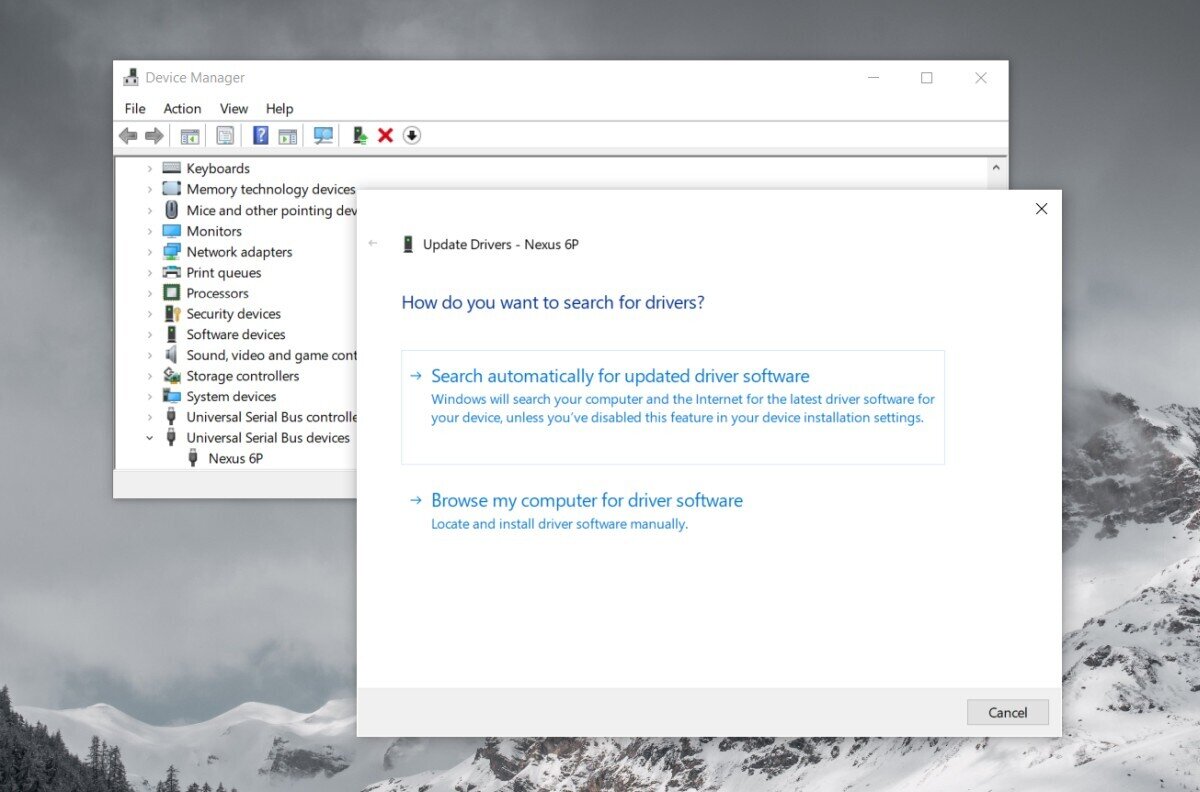
Task: Click the Cancel button in the wizard
Action: click(1007, 712)
